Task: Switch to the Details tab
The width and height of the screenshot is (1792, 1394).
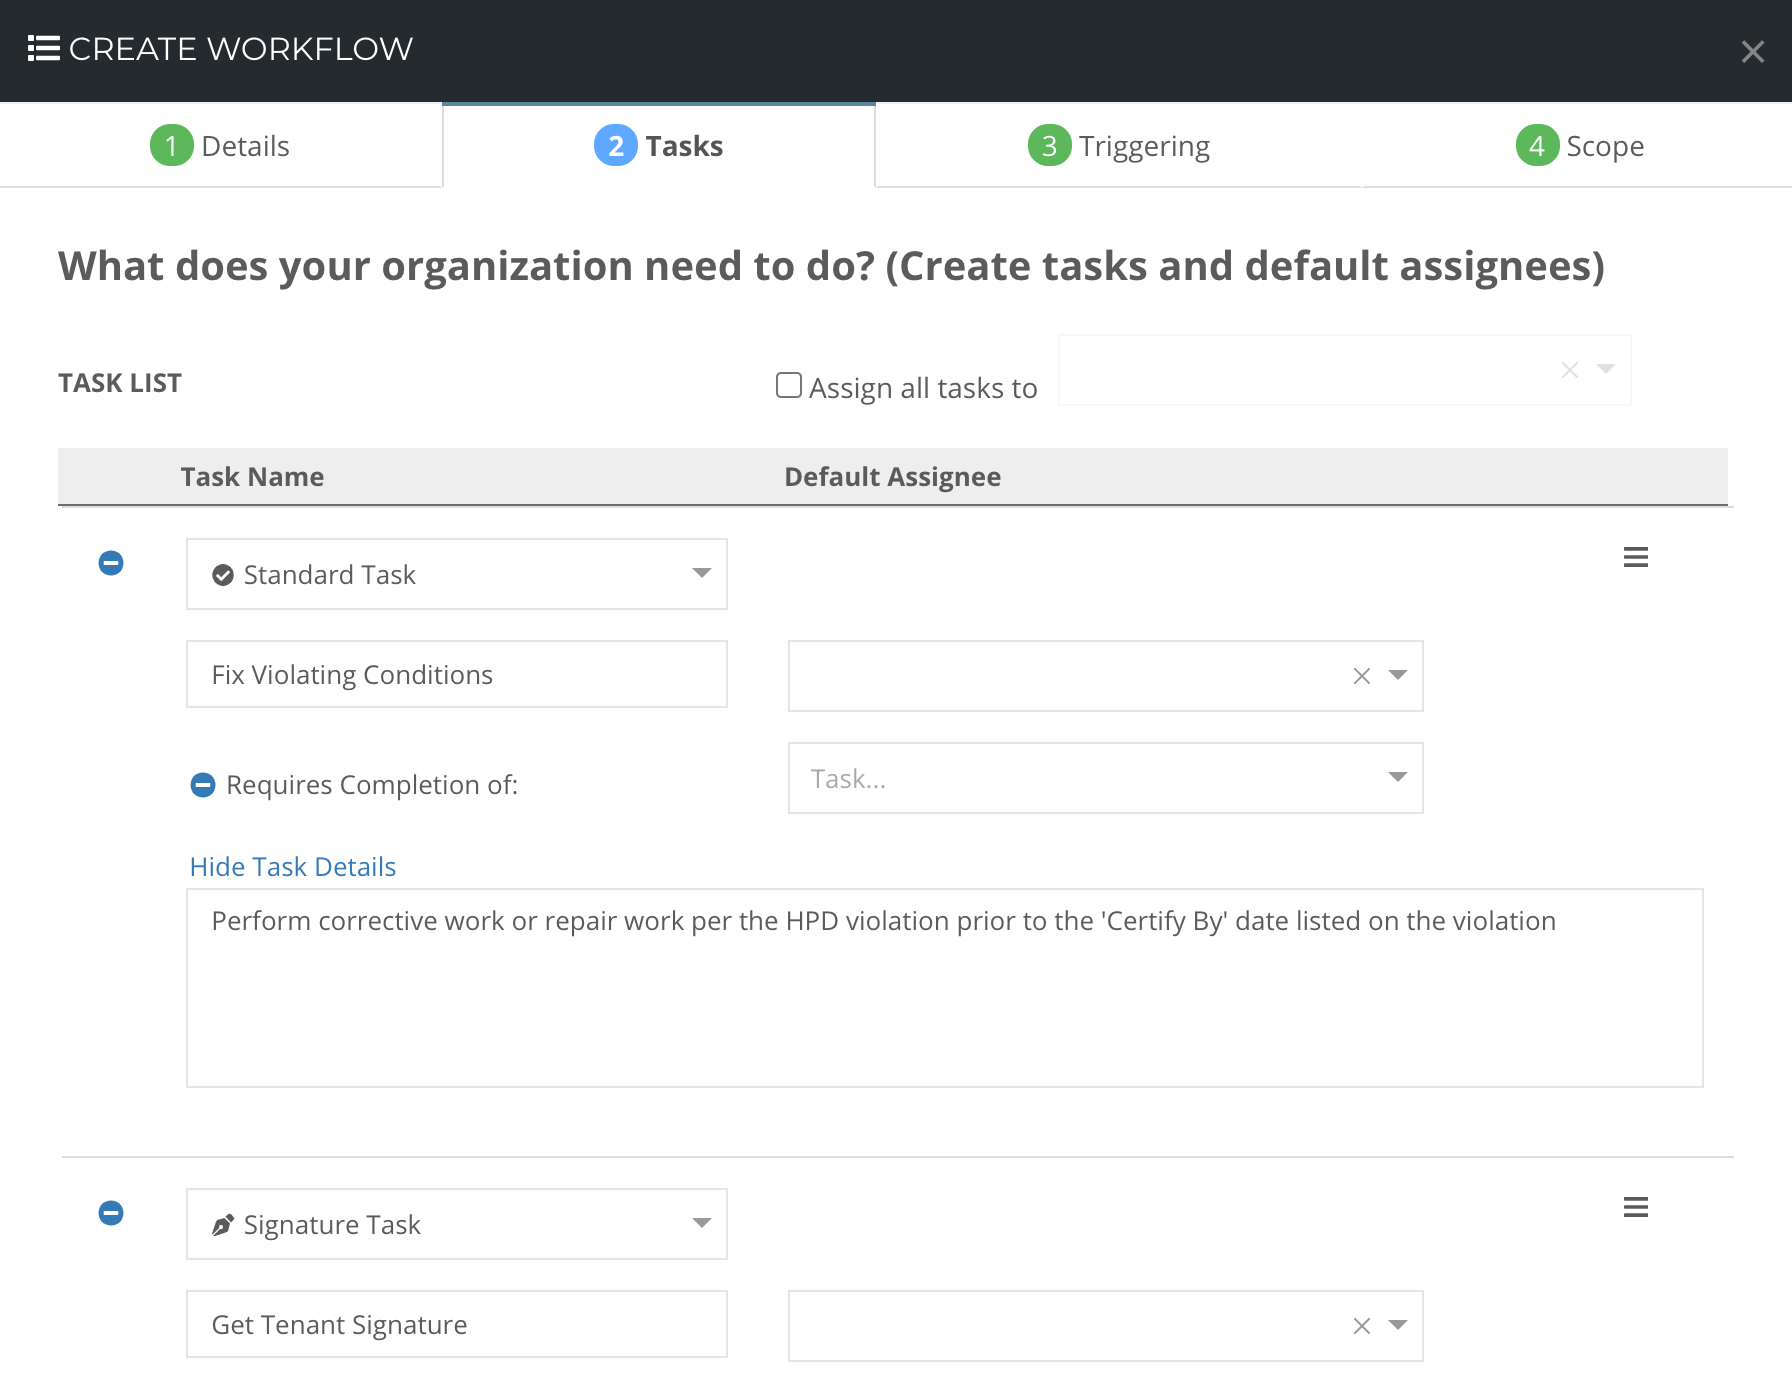Action: [221, 146]
